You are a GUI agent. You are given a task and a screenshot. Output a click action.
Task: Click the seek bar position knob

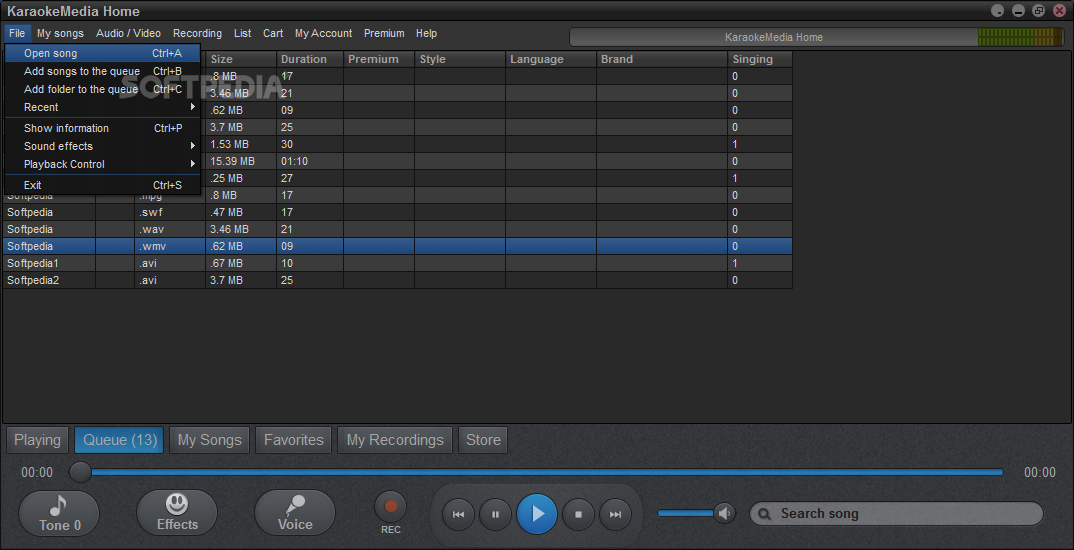click(80, 472)
